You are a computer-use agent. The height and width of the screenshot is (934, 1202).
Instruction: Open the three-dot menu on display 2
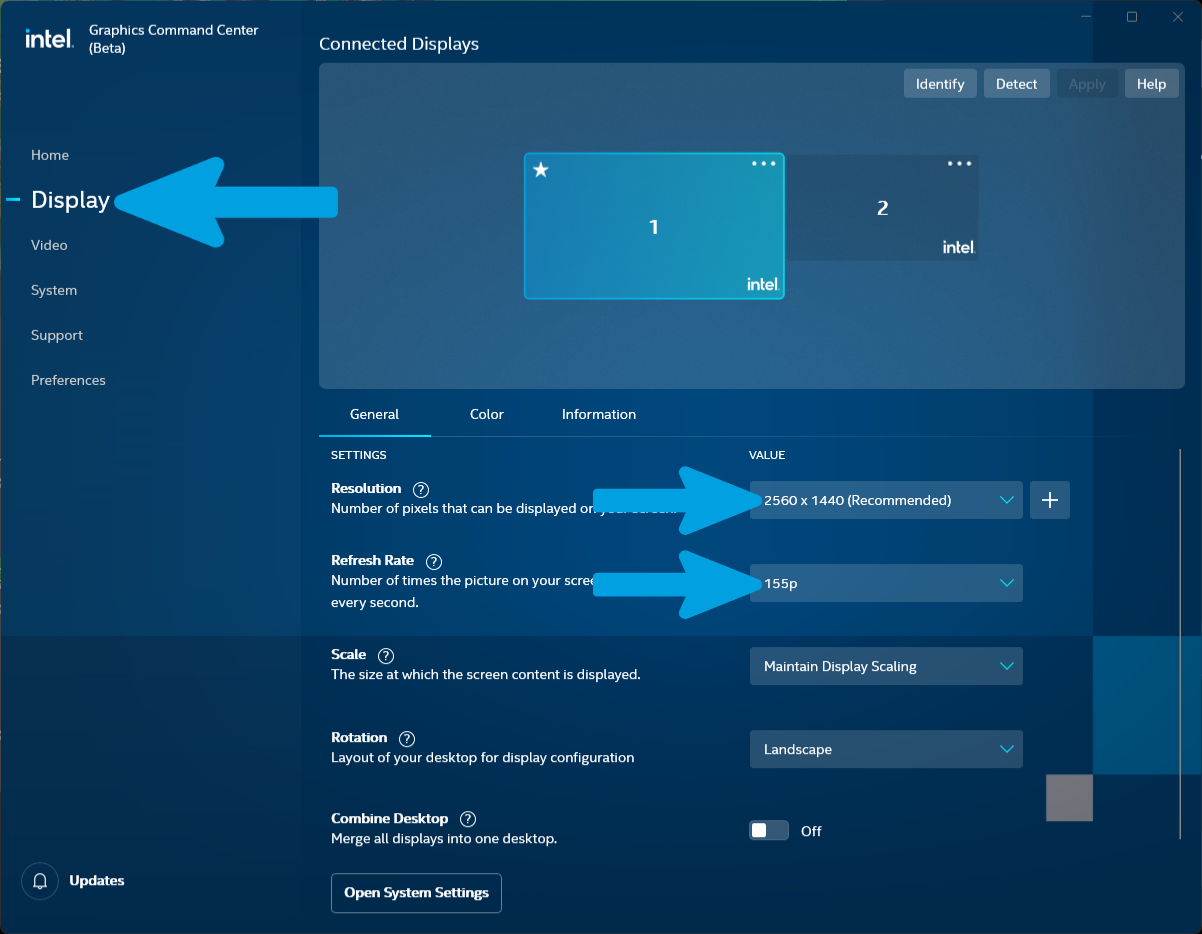coord(959,164)
